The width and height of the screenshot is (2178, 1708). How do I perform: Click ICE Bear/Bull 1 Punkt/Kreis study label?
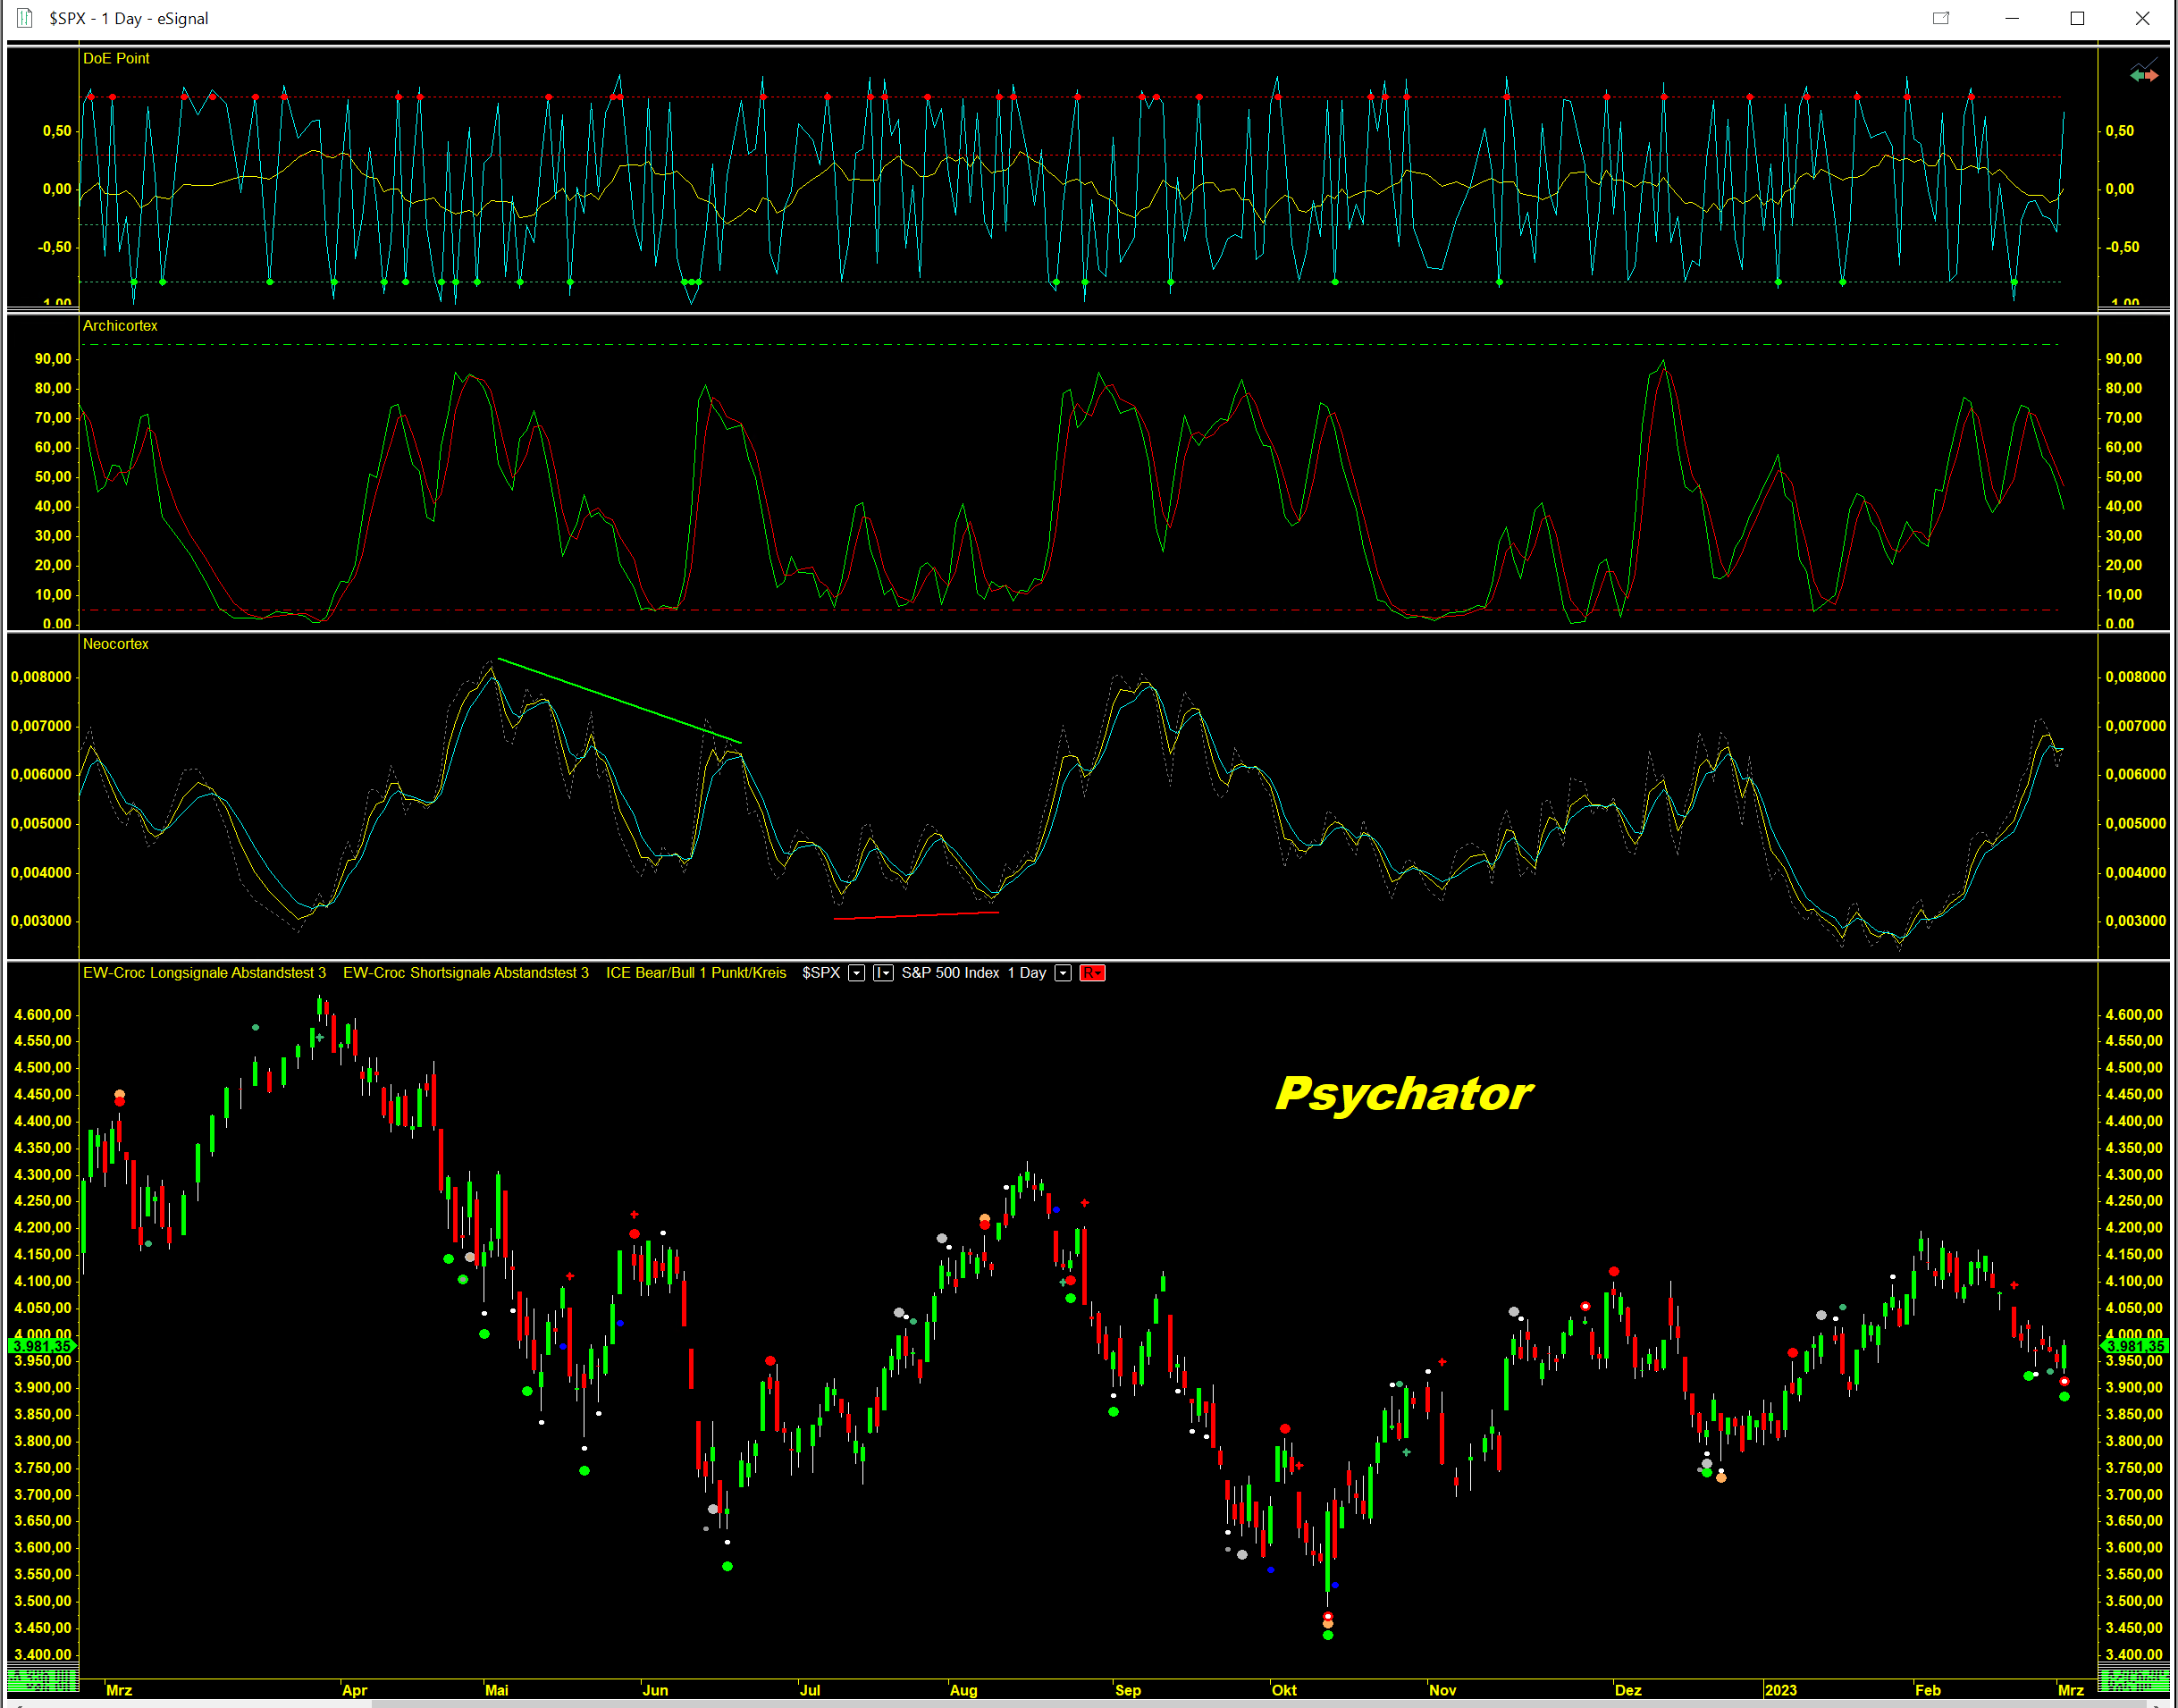[696, 973]
